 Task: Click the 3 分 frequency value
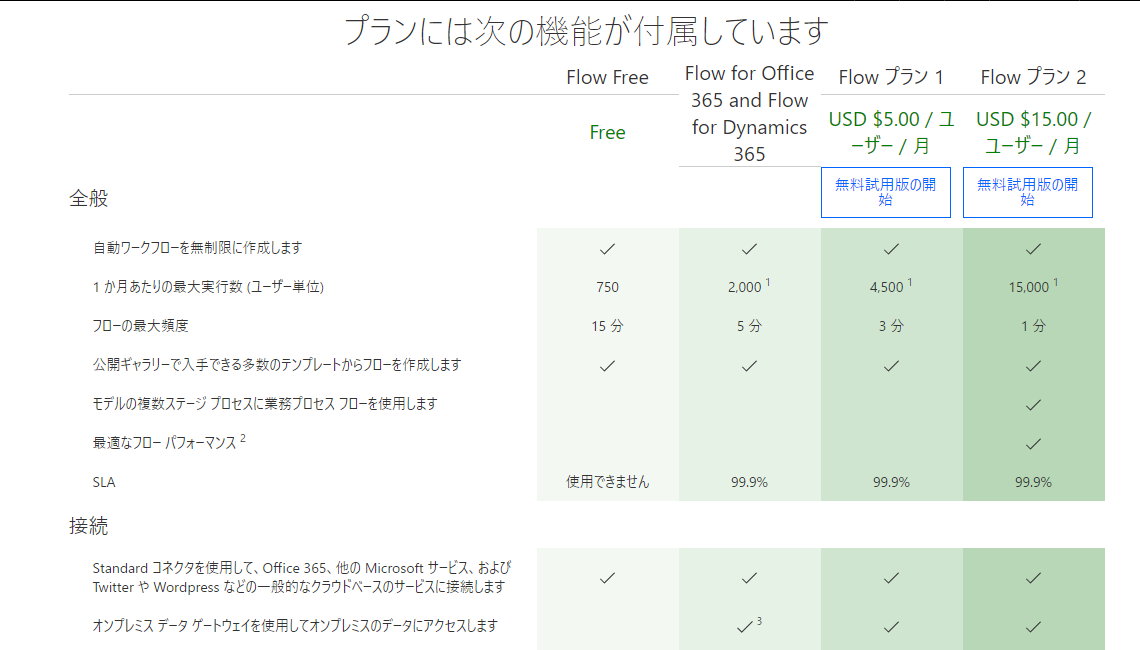coord(891,326)
